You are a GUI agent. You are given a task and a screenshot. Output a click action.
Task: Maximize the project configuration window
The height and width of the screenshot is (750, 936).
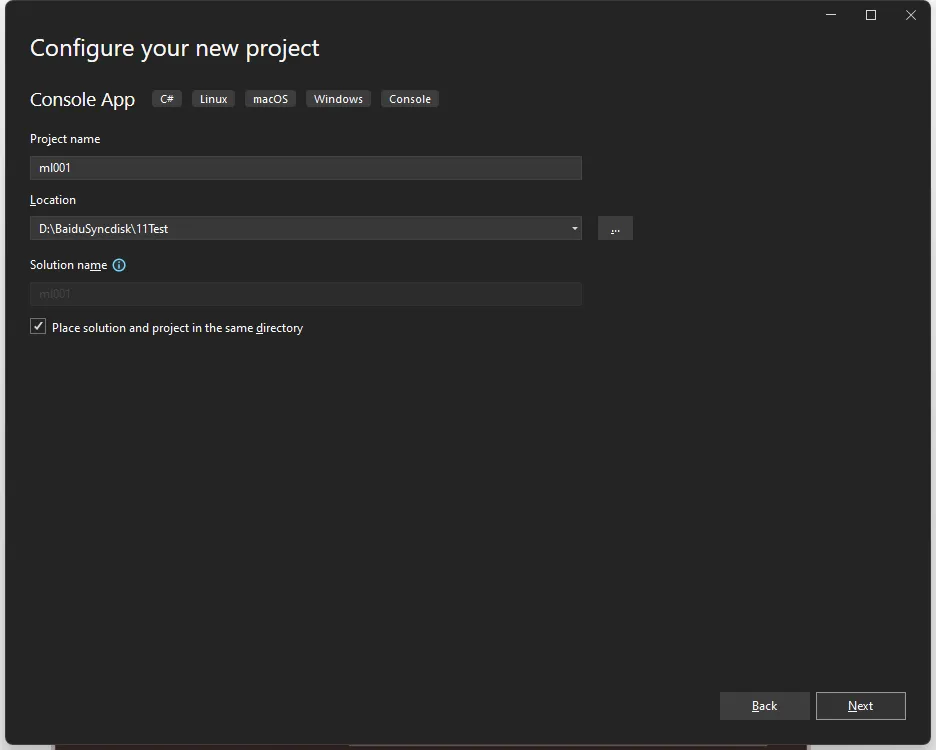870,15
